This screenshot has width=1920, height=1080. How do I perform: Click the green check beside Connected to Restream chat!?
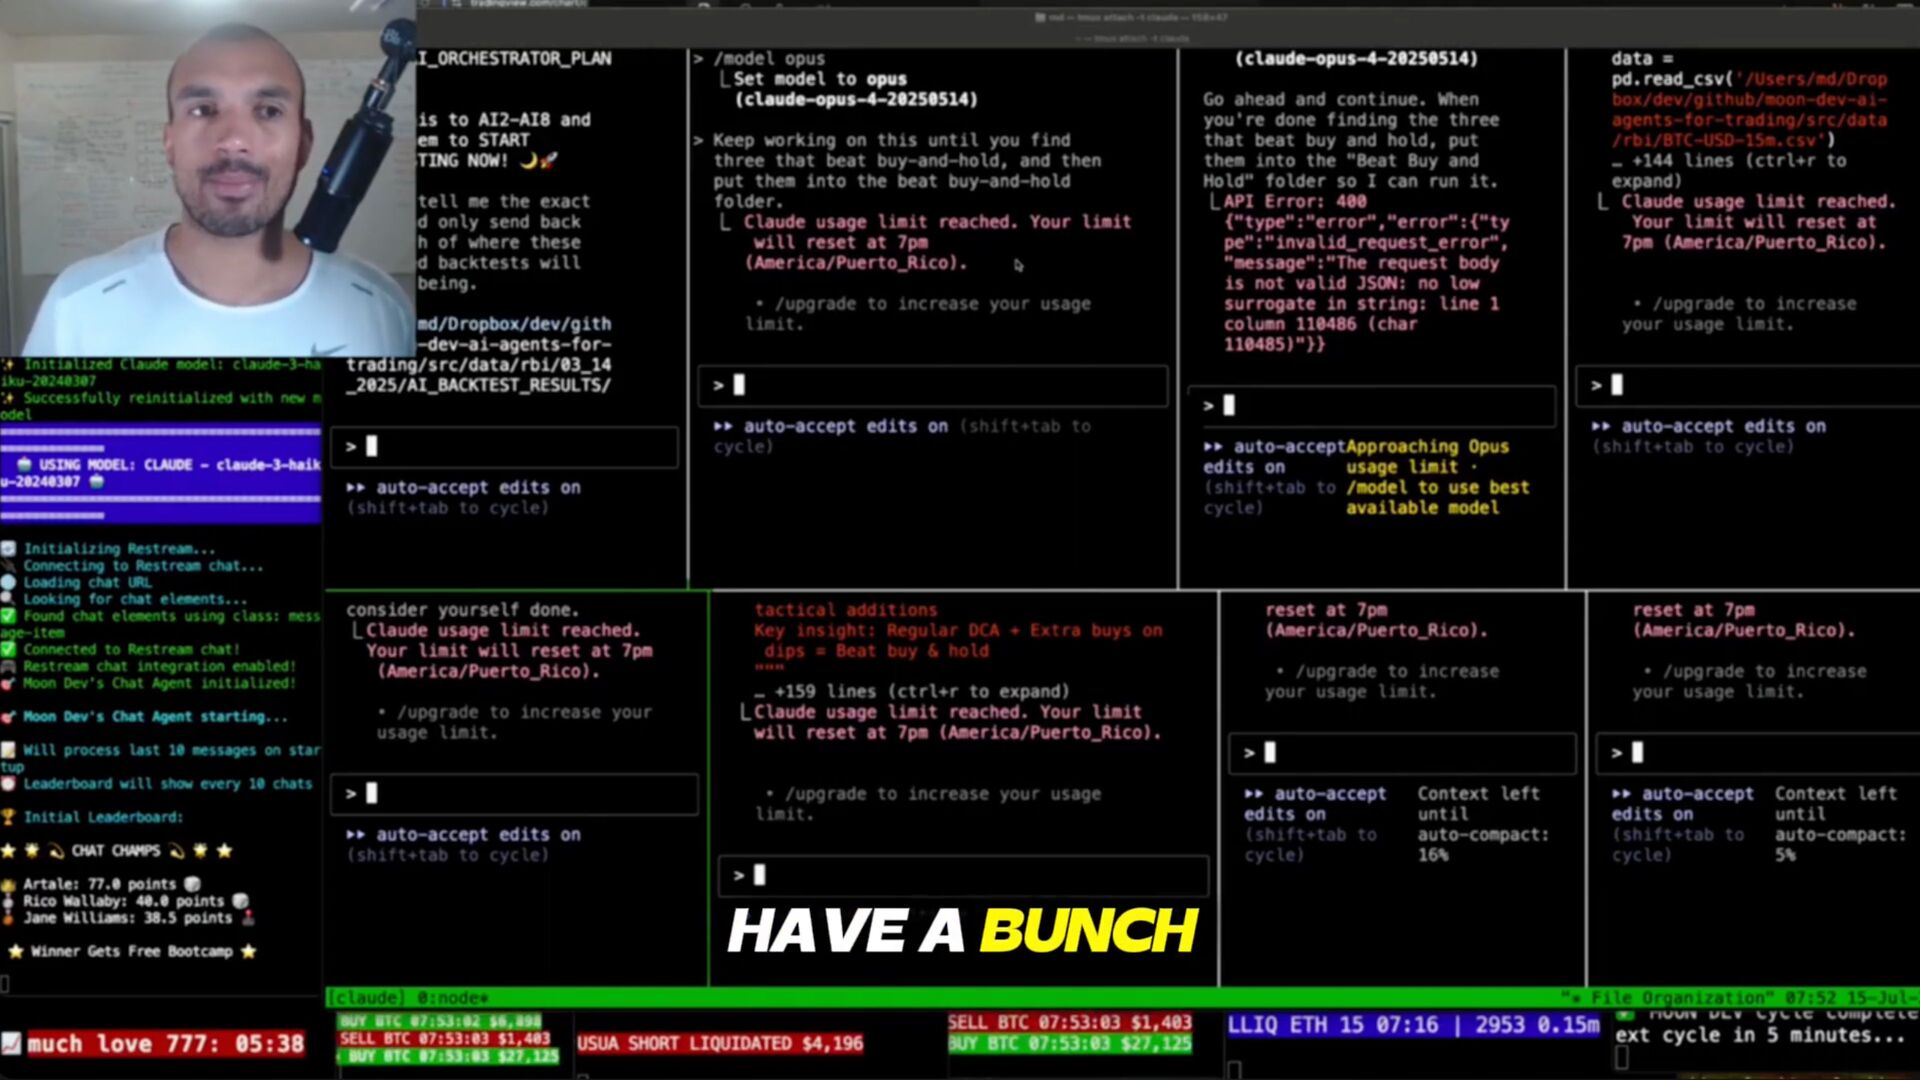pyautogui.click(x=9, y=649)
